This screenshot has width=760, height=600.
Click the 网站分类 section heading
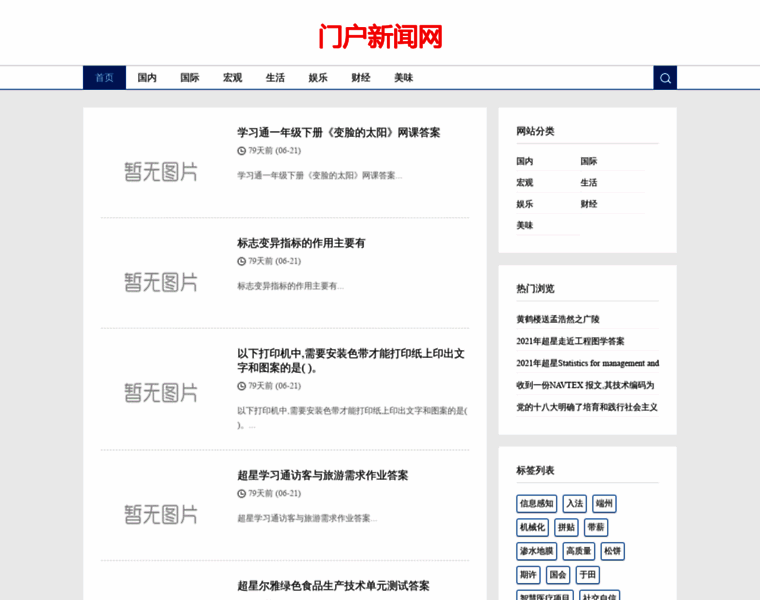535,131
